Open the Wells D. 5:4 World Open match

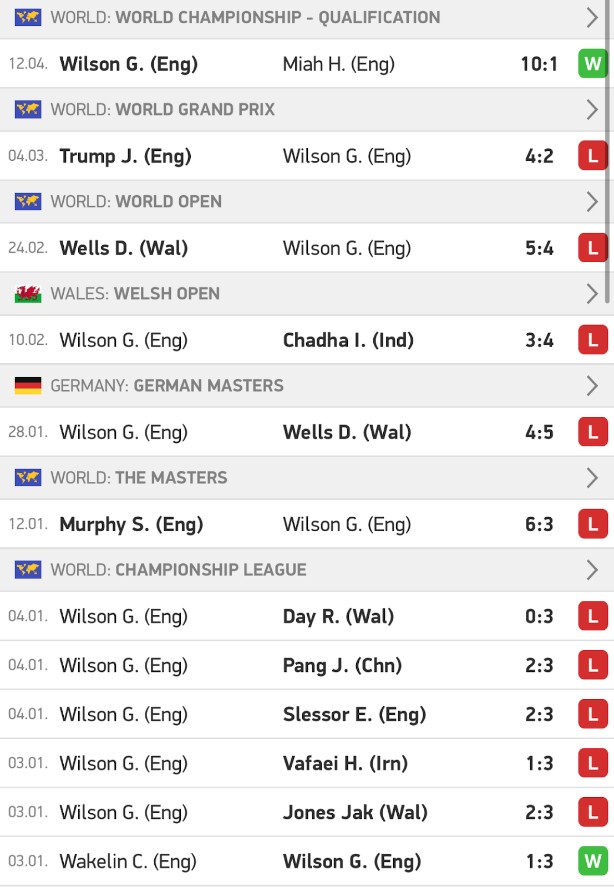click(307, 248)
